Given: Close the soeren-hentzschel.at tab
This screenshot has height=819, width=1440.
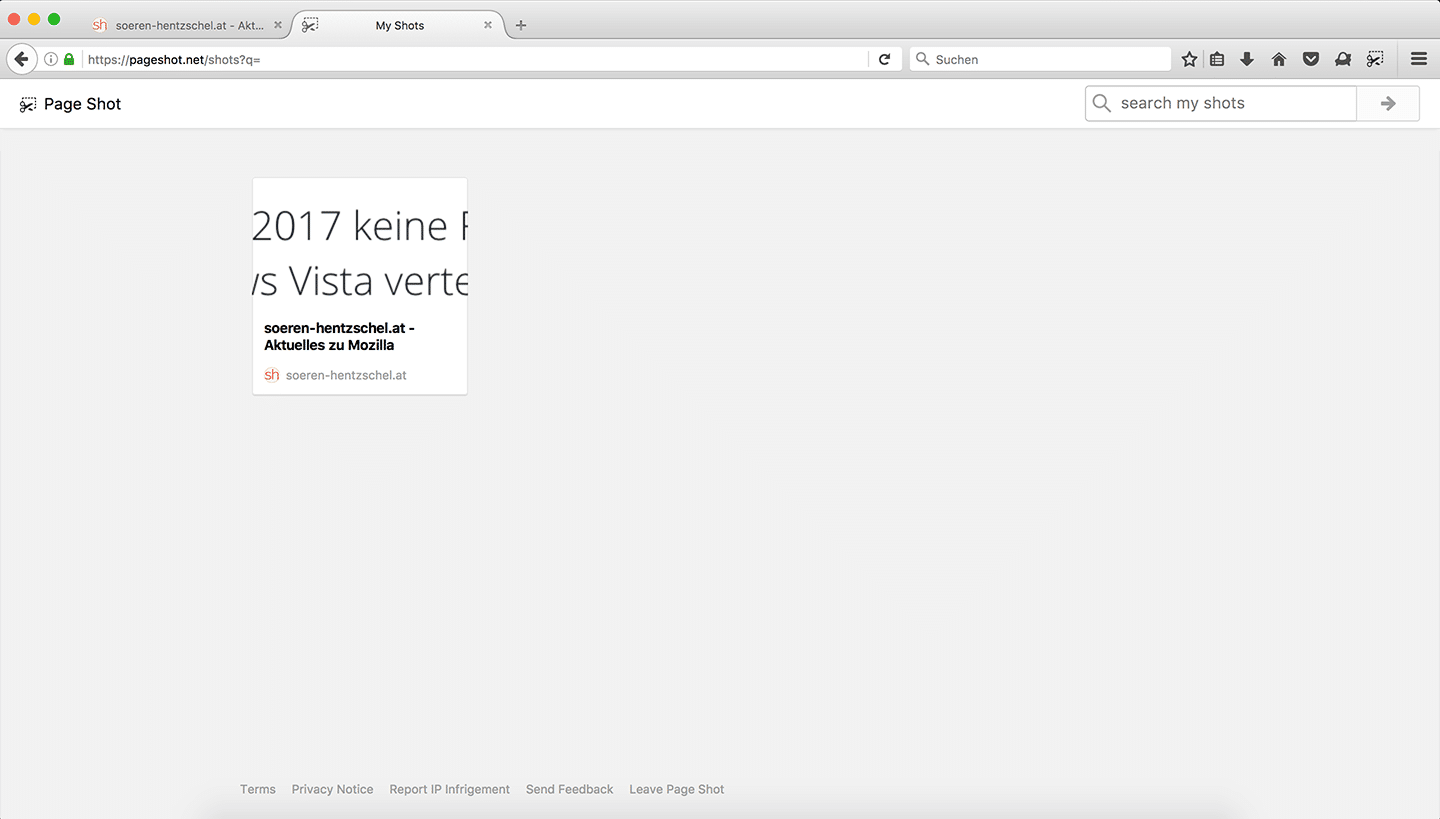Looking at the screenshot, I should [x=278, y=25].
